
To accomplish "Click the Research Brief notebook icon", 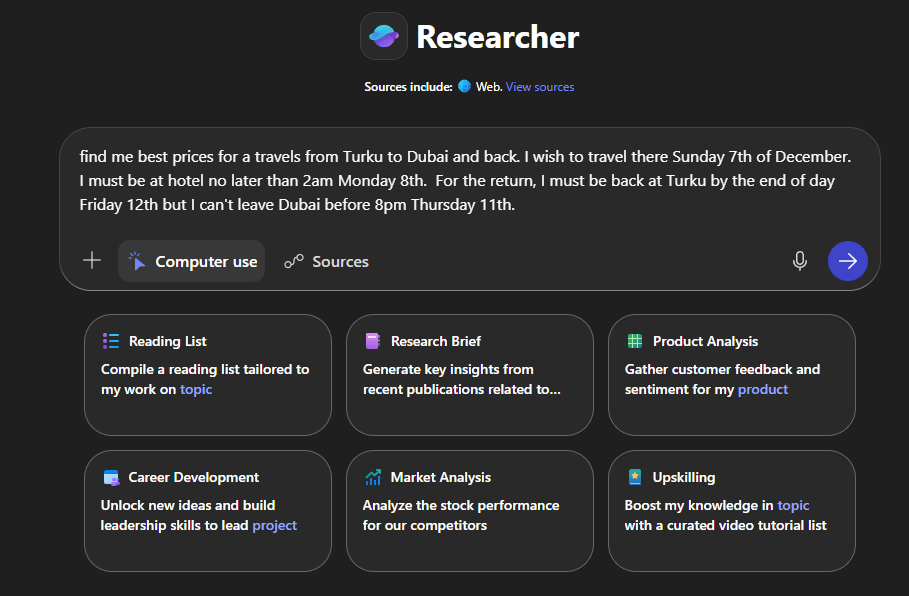I will pos(373,341).
